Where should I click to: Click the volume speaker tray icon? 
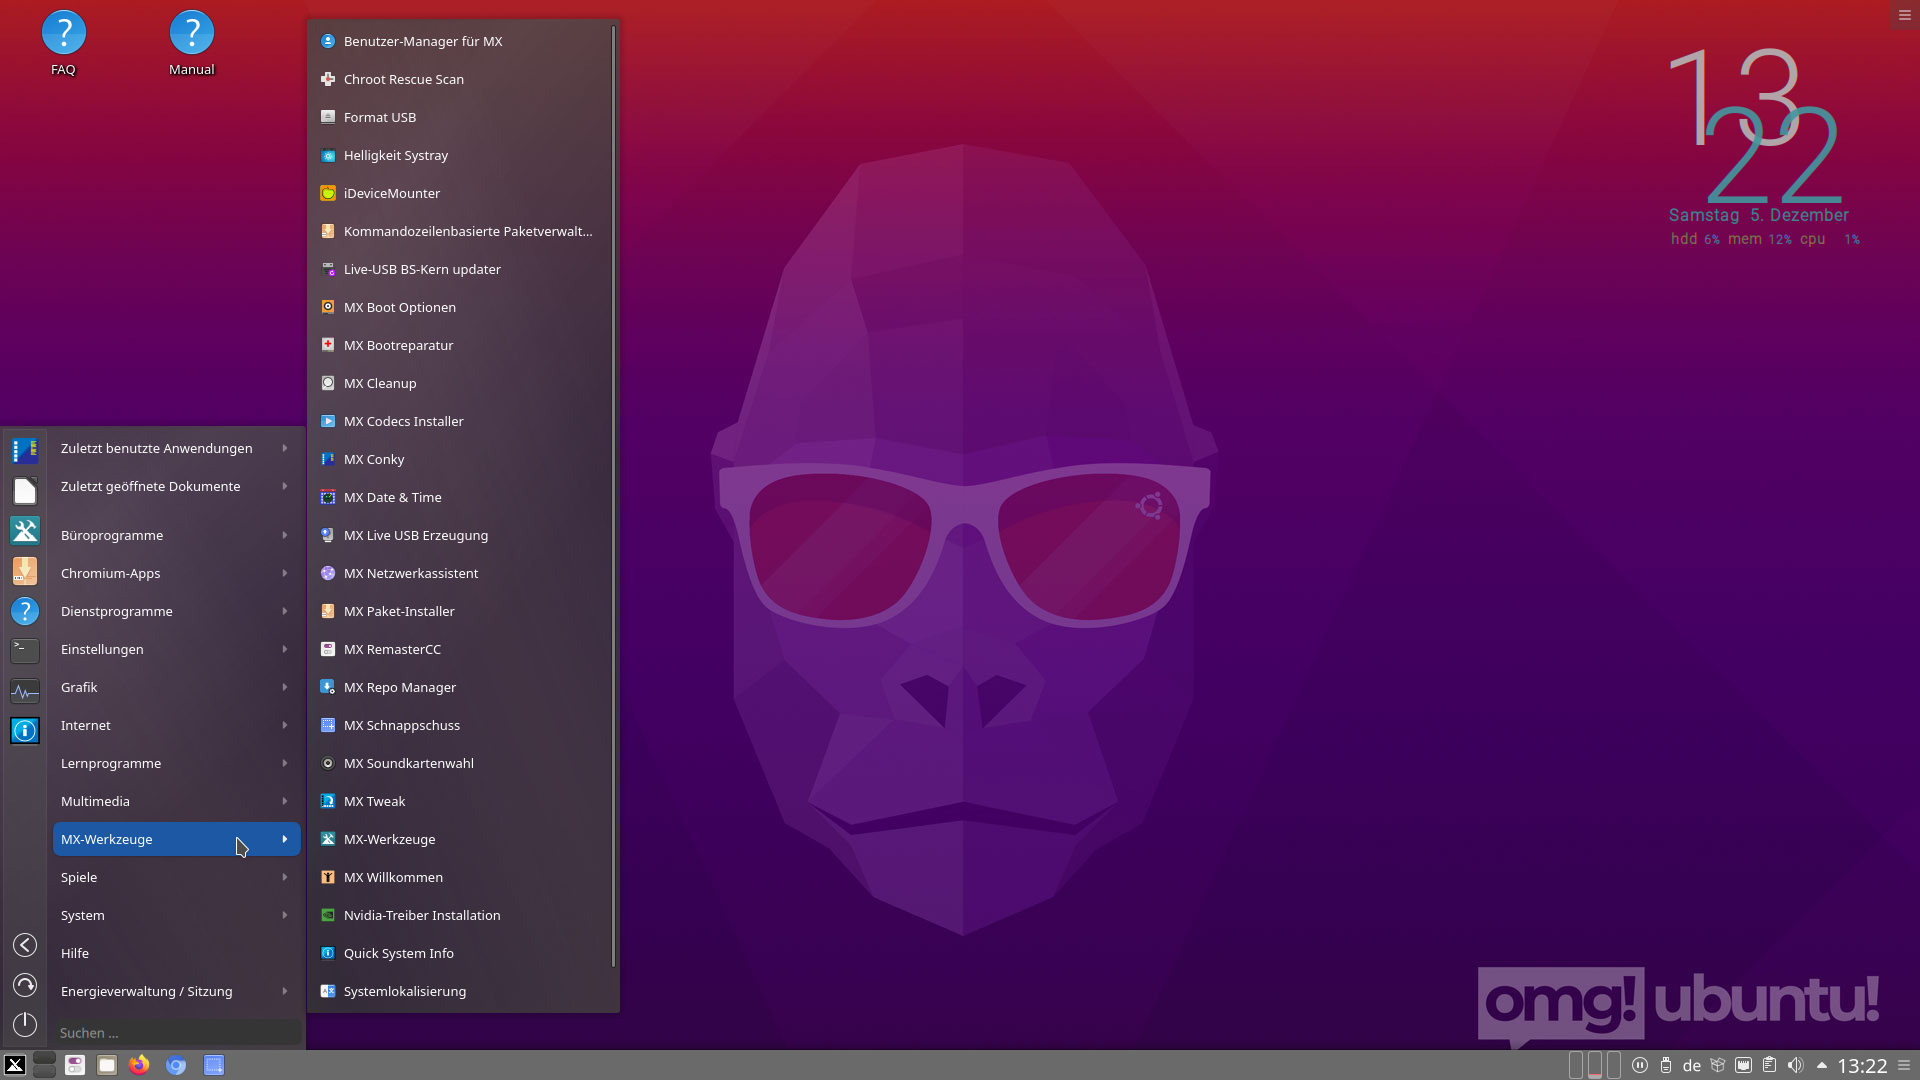click(x=1795, y=1065)
